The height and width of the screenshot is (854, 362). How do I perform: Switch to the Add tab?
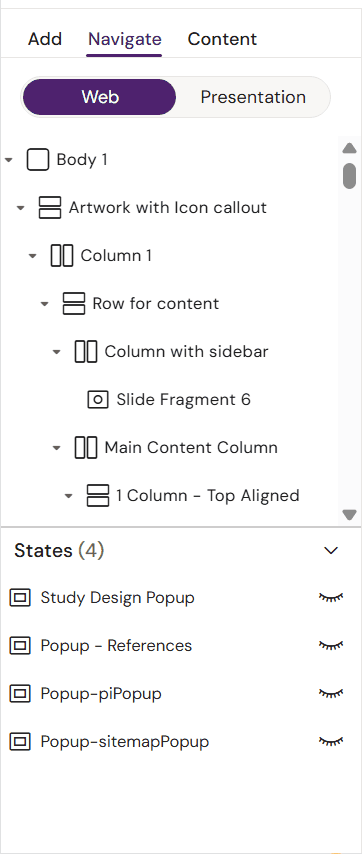coord(45,39)
